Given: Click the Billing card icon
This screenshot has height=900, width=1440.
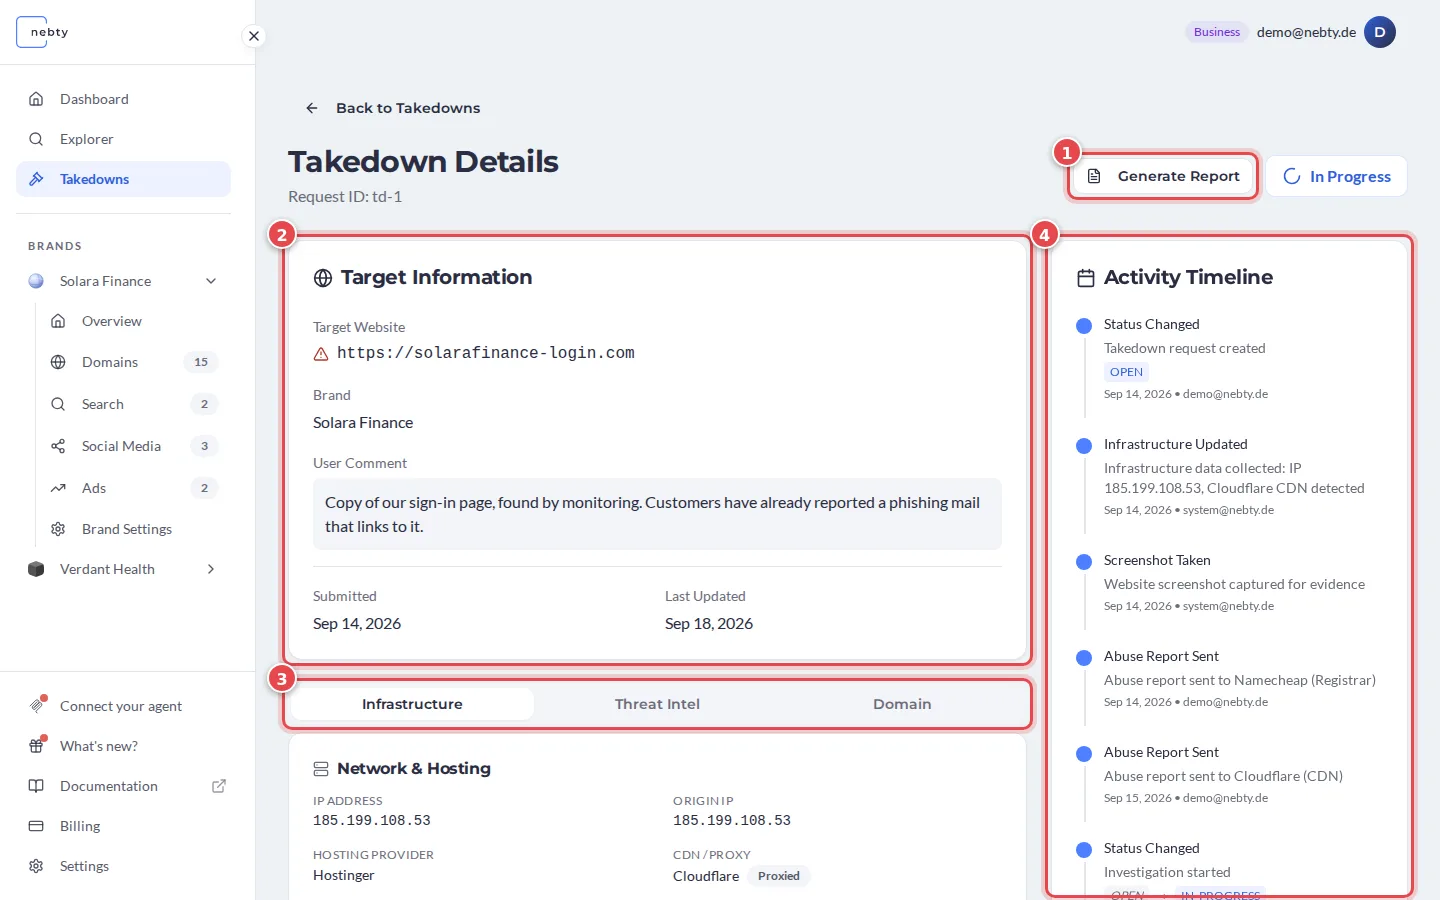Looking at the screenshot, I should point(36,826).
